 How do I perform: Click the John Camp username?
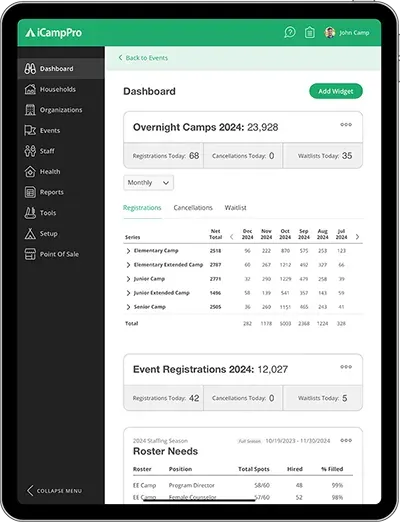click(x=354, y=33)
